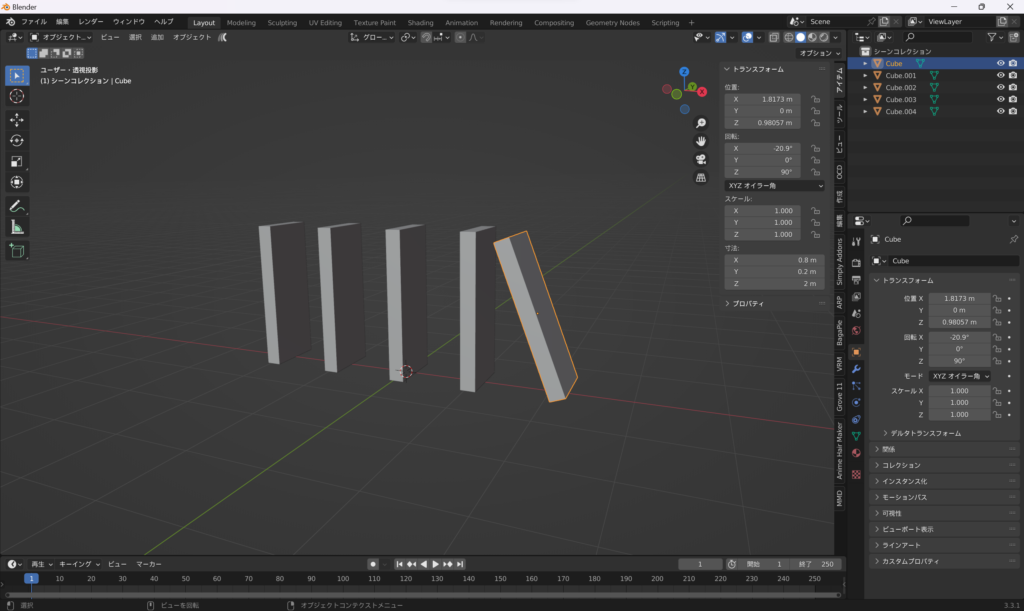This screenshot has height=611, width=1024.
Task: Toggle lock on Location X in sidebar
Action: tap(816, 99)
